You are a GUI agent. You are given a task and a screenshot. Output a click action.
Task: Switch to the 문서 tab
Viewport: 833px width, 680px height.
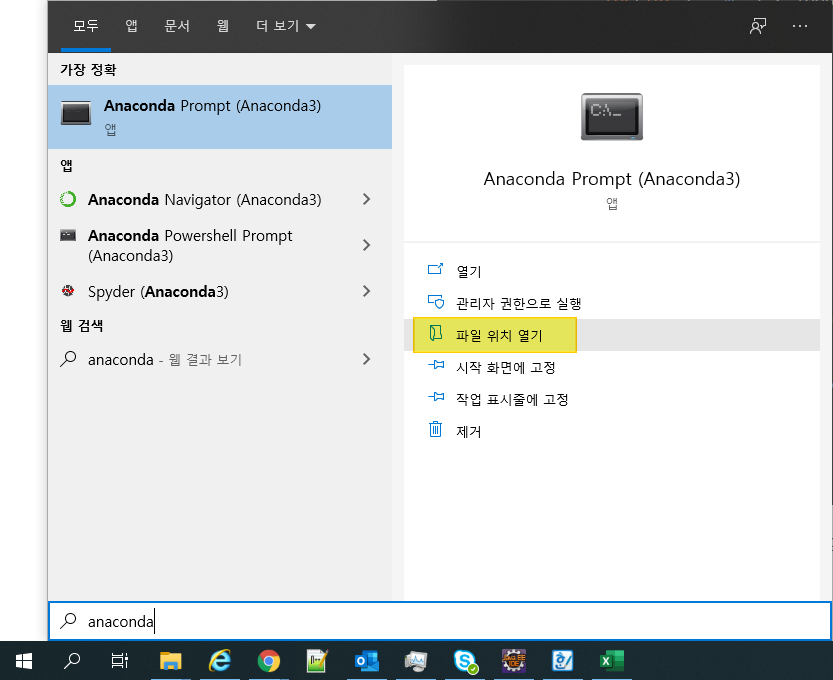(x=177, y=26)
